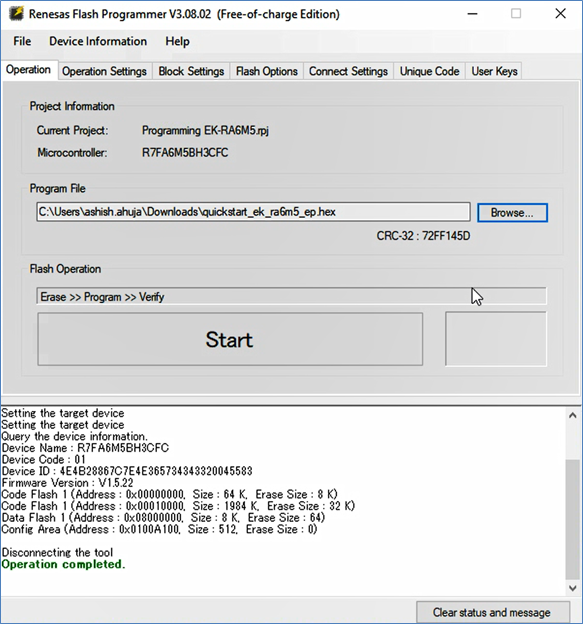The height and width of the screenshot is (624, 583).
Task: Maximize the Renesas Flash Programmer window
Action: click(516, 14)
